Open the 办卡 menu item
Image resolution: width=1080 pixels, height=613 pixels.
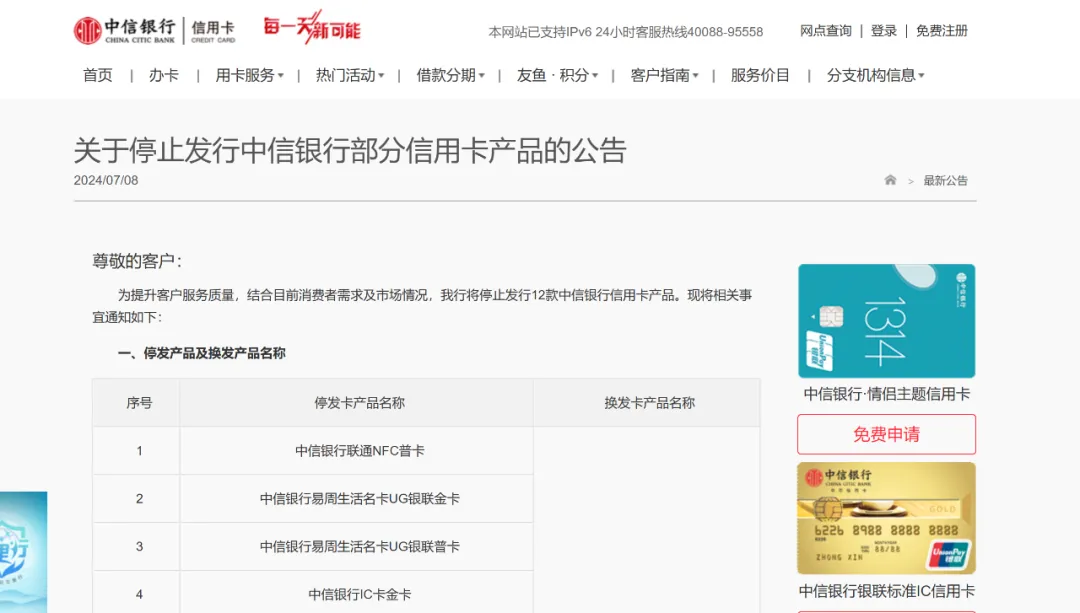pyautogui.click(x=164, y=75)
